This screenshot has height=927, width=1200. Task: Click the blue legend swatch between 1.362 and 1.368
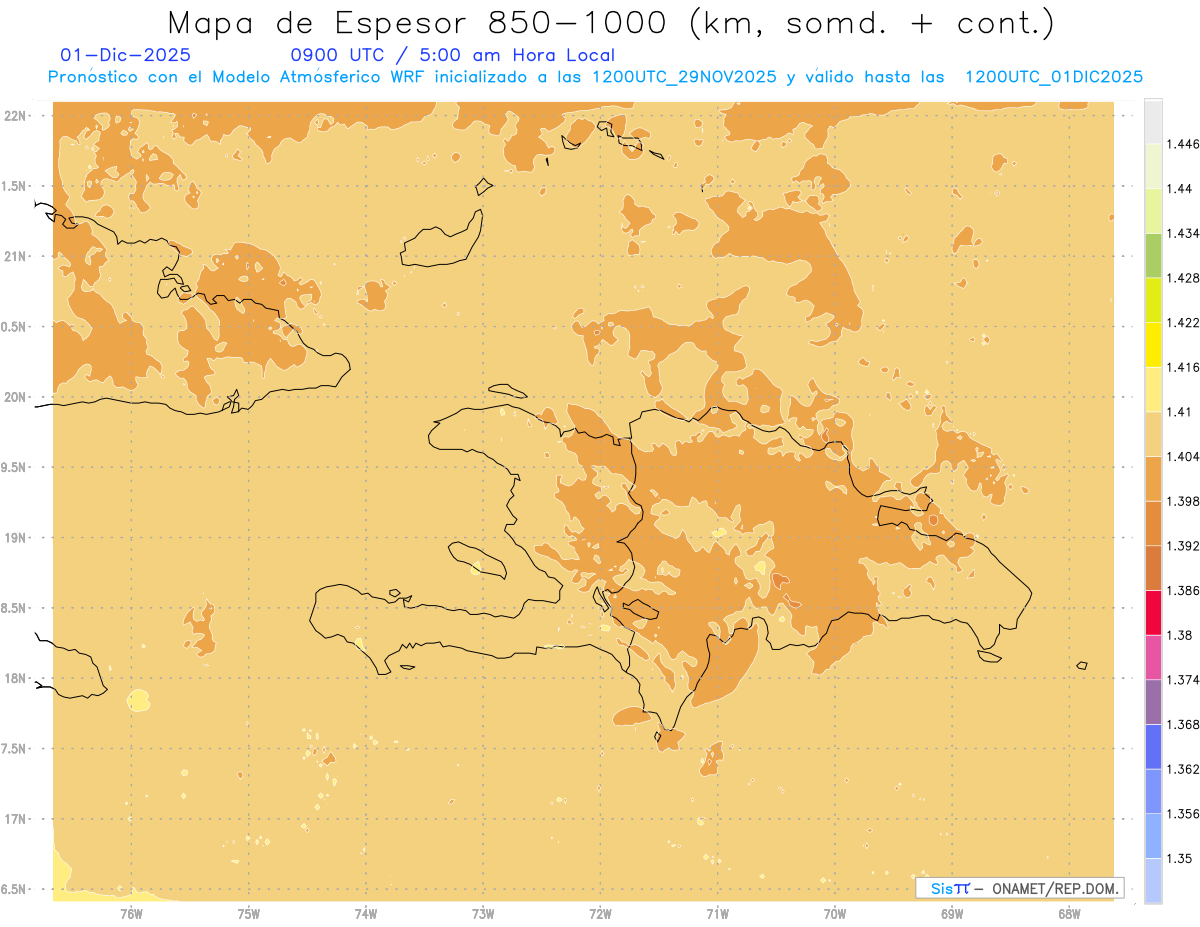click(1153, 746)
